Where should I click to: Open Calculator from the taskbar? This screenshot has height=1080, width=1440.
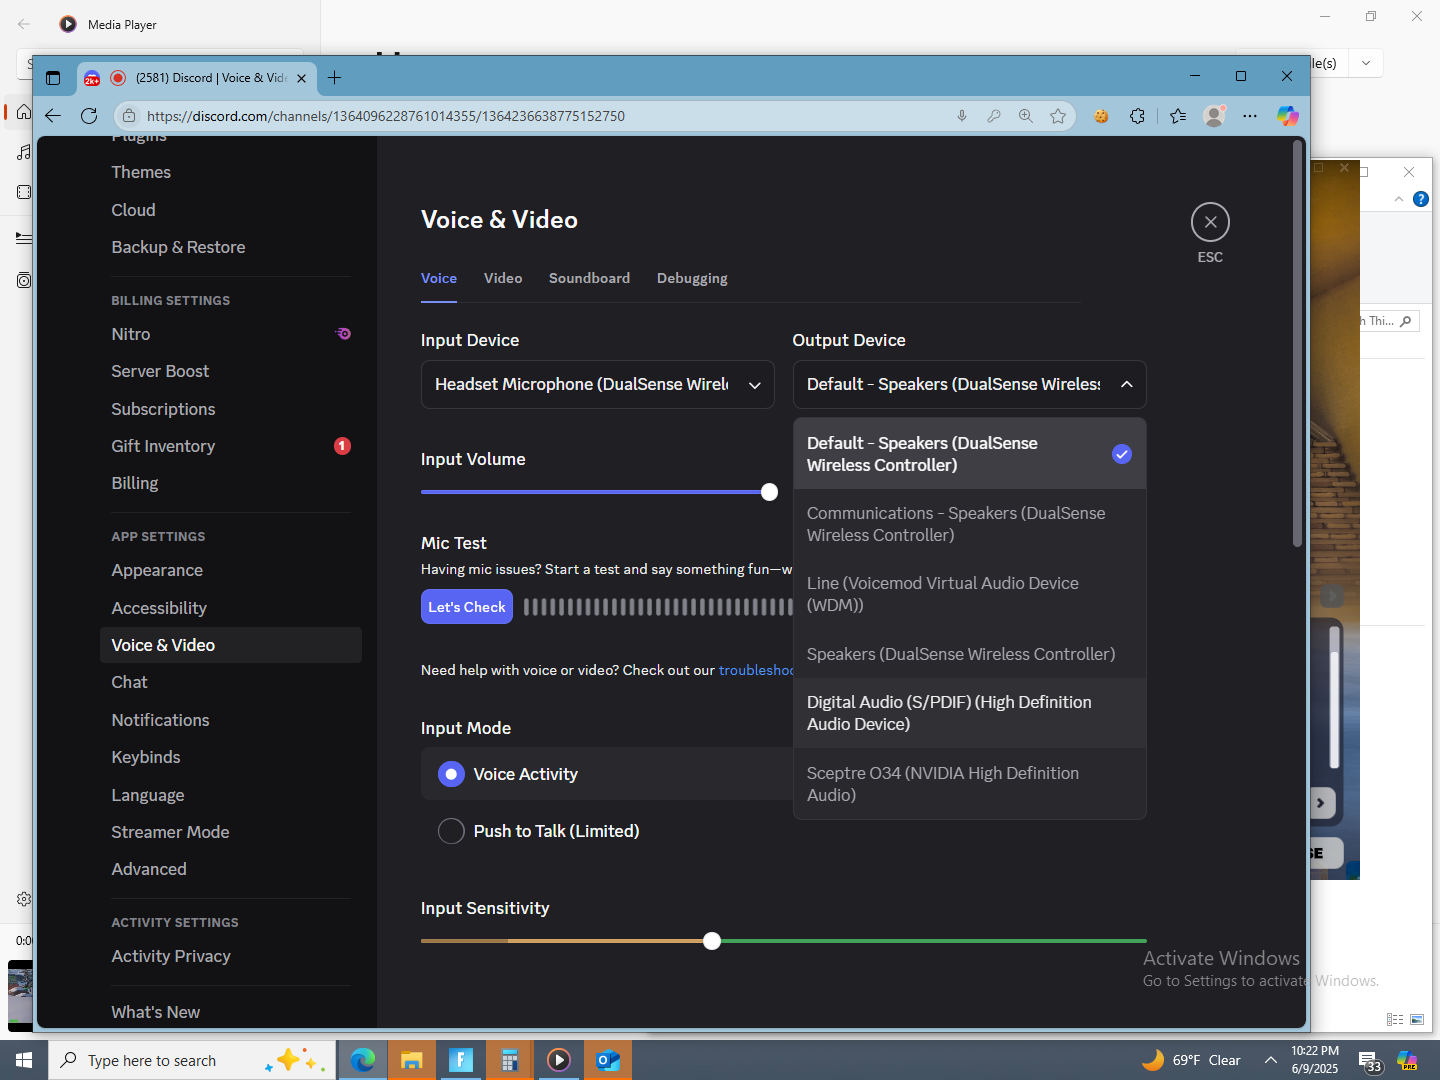tap(510, 1060)
